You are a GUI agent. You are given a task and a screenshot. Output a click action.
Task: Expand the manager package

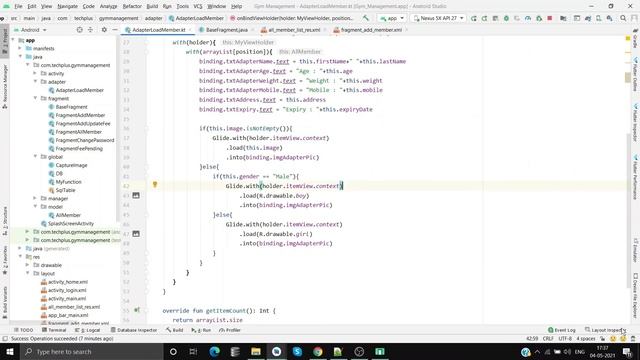pyautogui.click(x=36, y=198)
